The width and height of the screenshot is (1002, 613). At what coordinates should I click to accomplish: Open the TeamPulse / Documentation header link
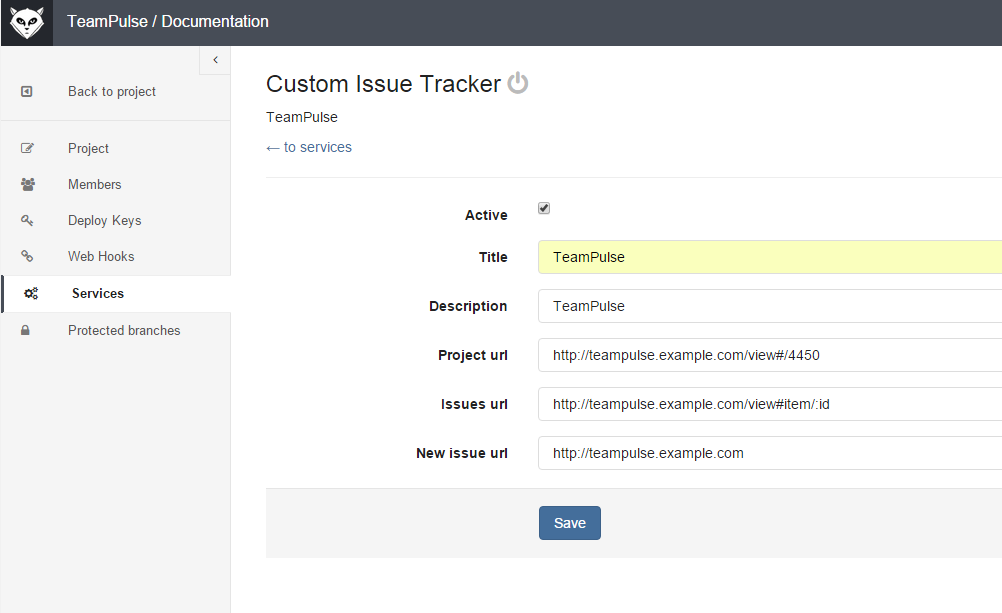(167, 22)
